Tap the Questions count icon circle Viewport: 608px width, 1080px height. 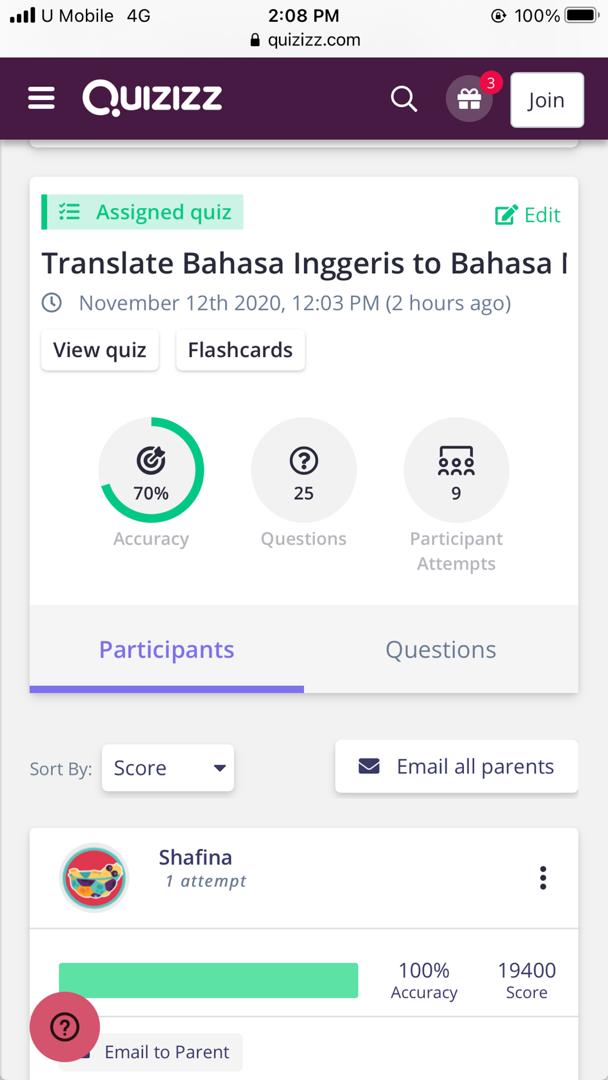pos(304,470)
